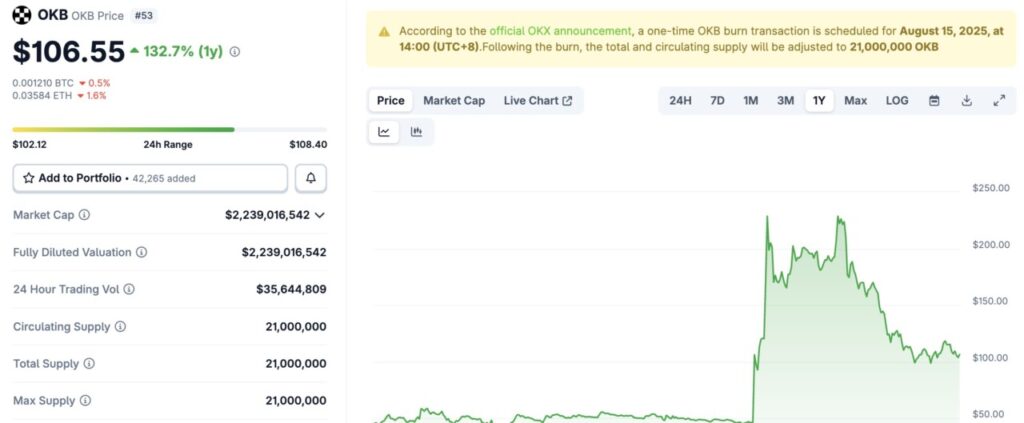Expand chart to fullscreen
The width and height of the screenshot is (1024, 423).
click(x=998, y=100)
